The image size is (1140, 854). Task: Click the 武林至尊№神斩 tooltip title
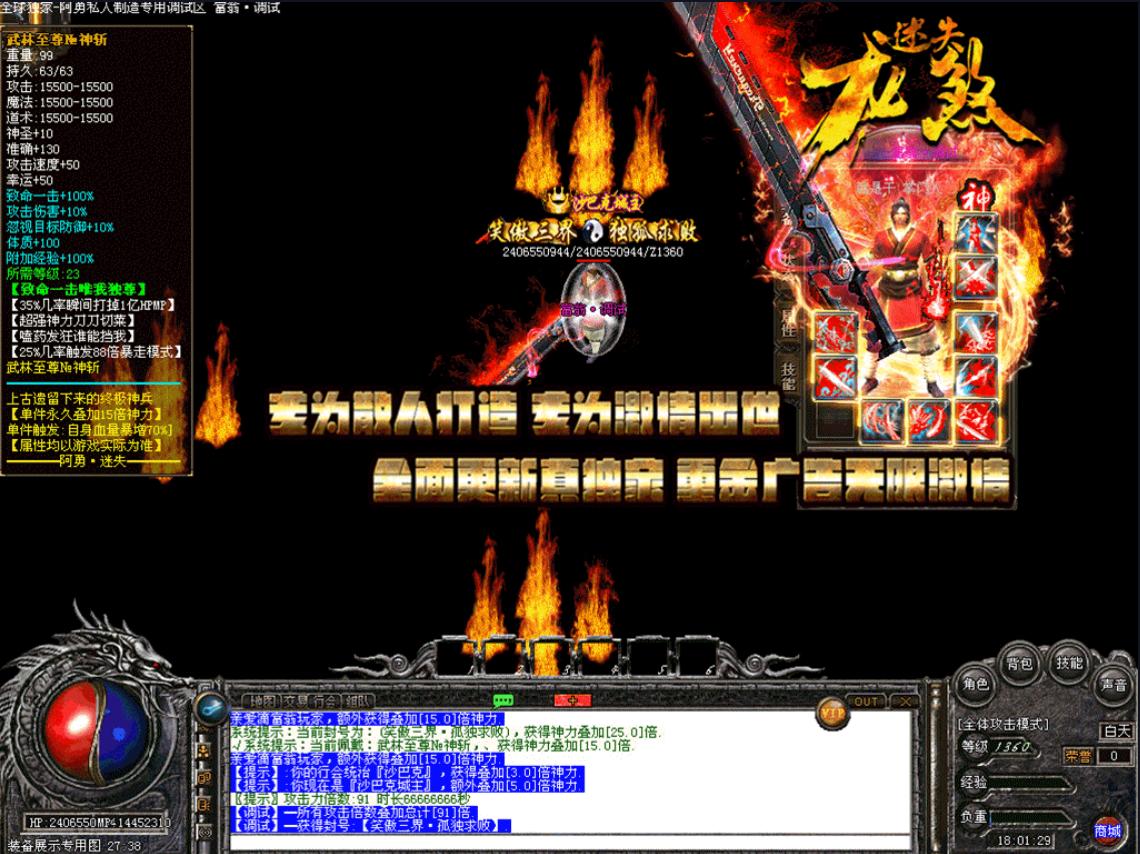coord(57,39)
